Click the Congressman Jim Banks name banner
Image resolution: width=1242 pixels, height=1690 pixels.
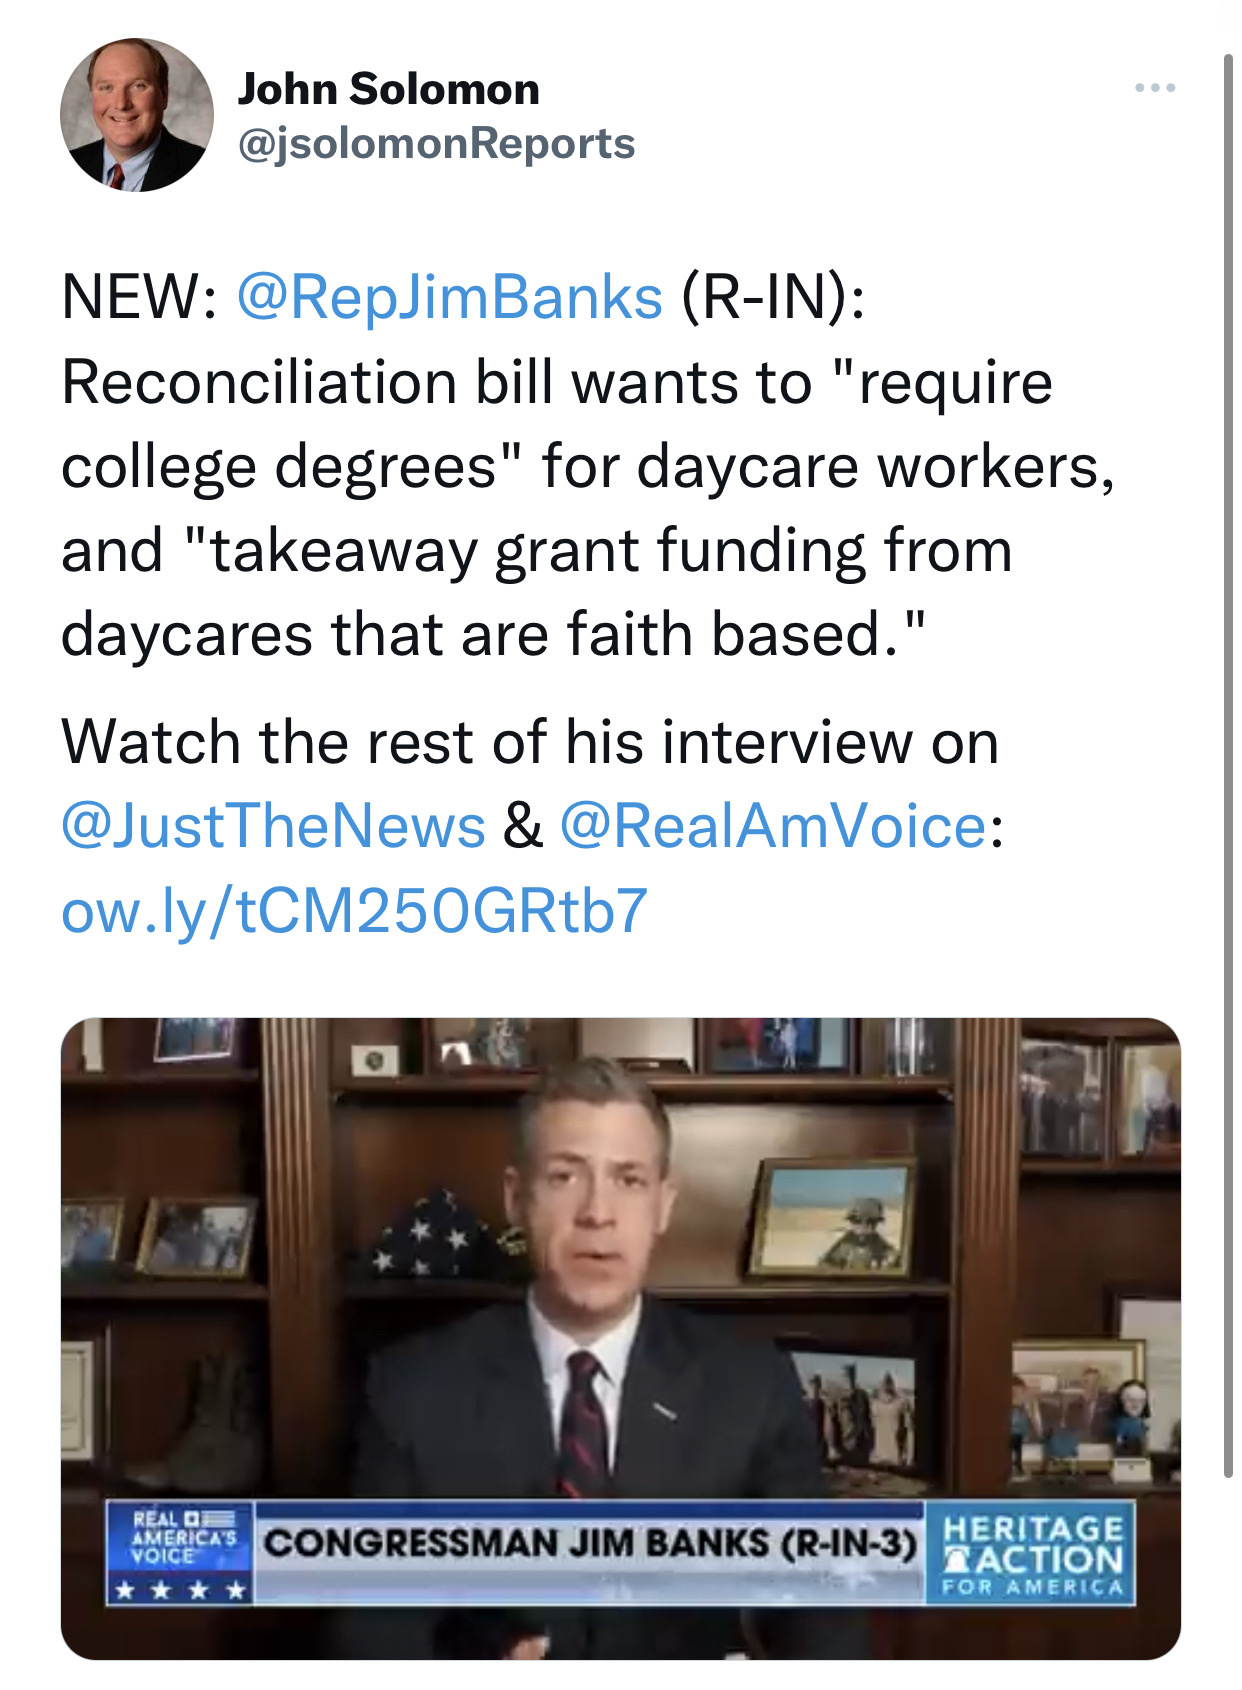(589, 1543)
